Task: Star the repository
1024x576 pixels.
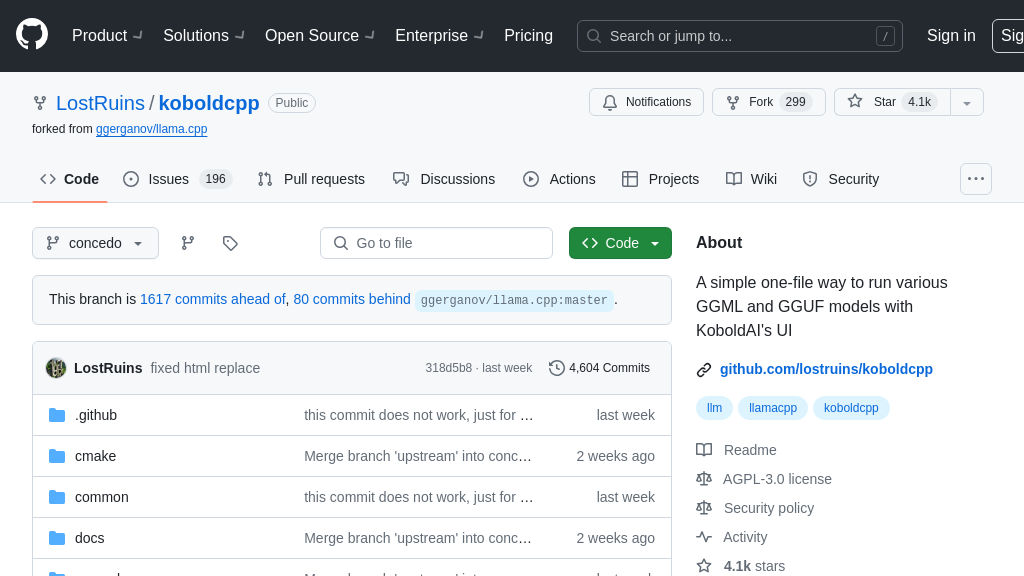Action: (892, 102)
